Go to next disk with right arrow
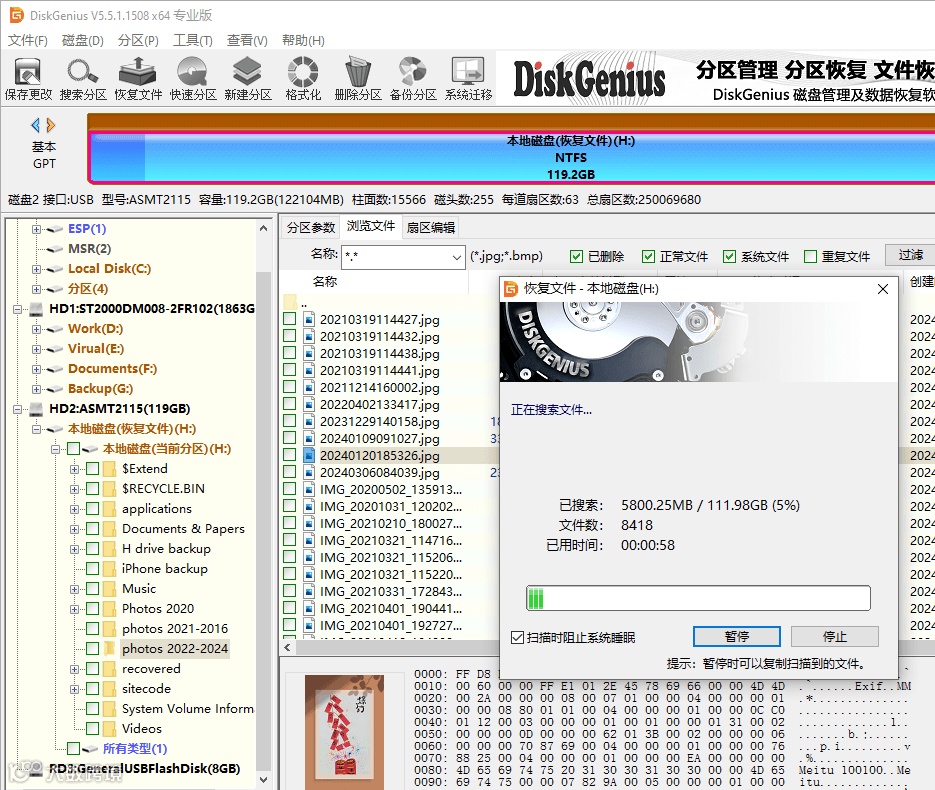 coord(51,125)
